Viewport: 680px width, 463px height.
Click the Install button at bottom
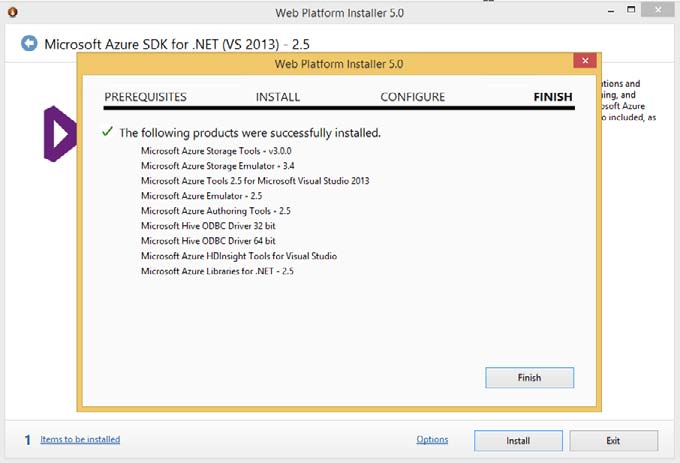point(518,440)
